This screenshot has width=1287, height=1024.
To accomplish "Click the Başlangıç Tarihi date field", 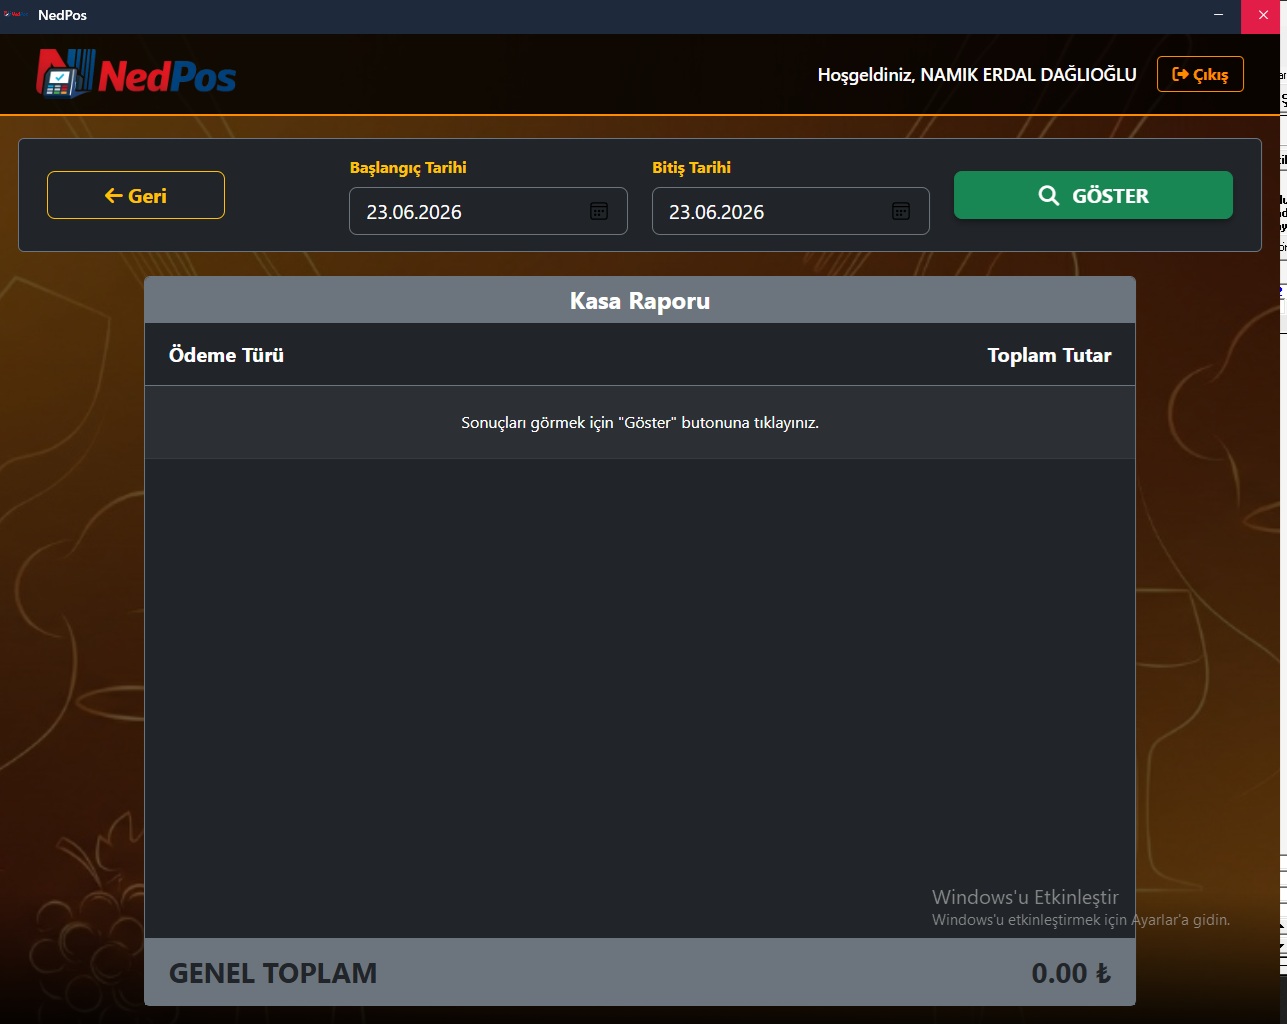I will (488, 211).
